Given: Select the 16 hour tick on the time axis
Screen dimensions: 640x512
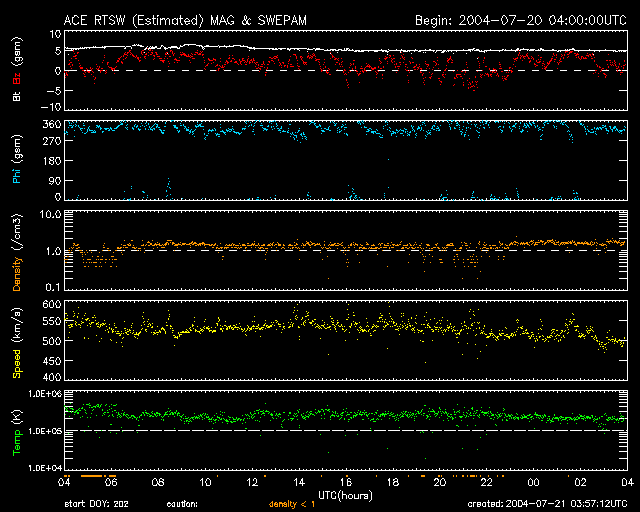Looking at the screenshot, I should [x=345, y=482].
